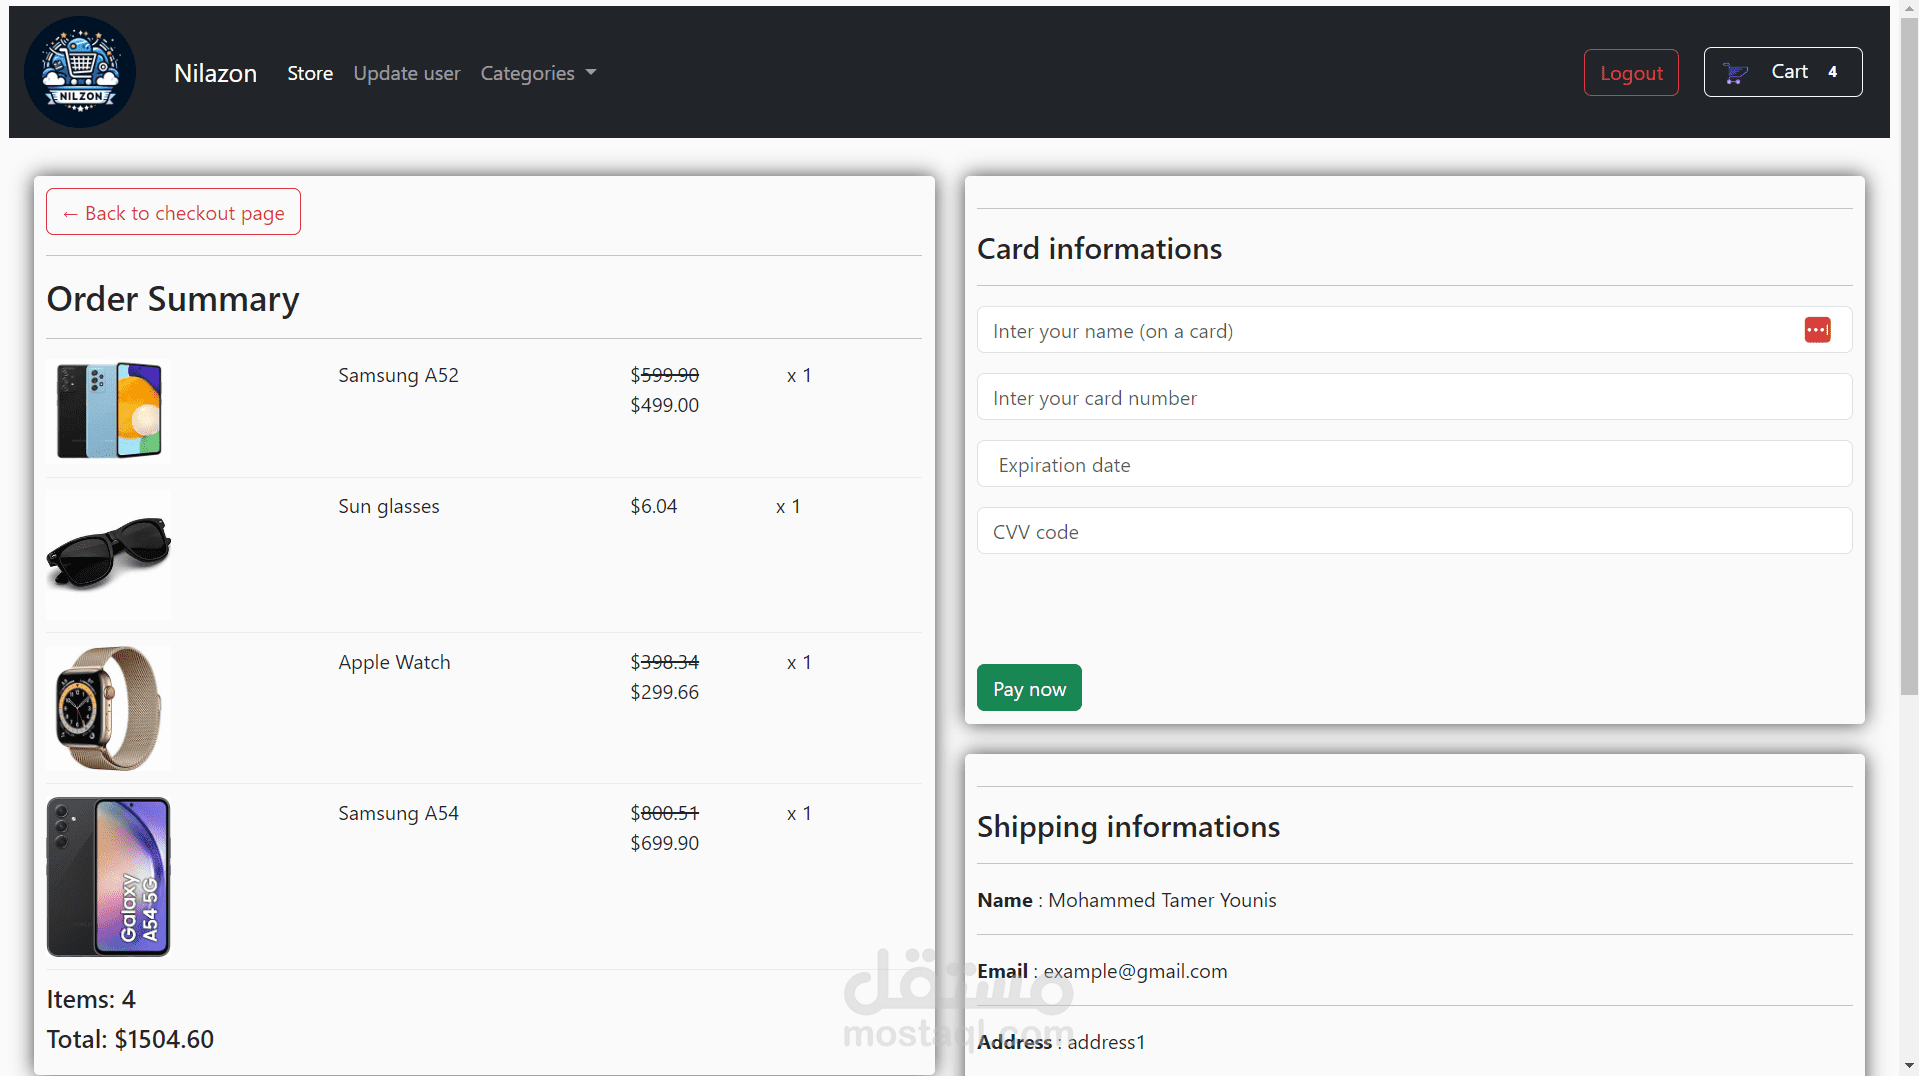Click the struck-through $800.51 price
1919x1076 pixels.
click(x=664, y=813)
